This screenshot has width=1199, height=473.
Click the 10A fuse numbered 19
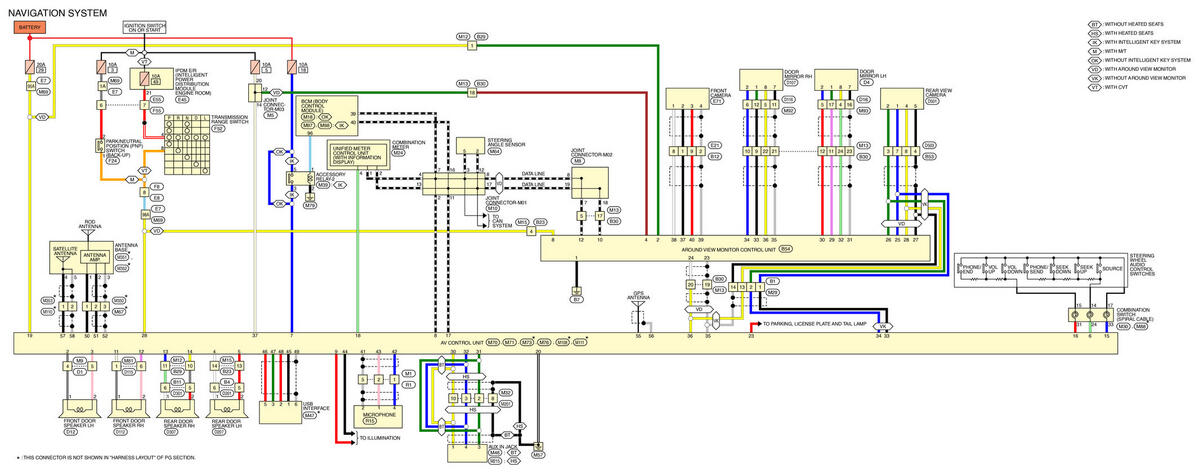point(291,67)
